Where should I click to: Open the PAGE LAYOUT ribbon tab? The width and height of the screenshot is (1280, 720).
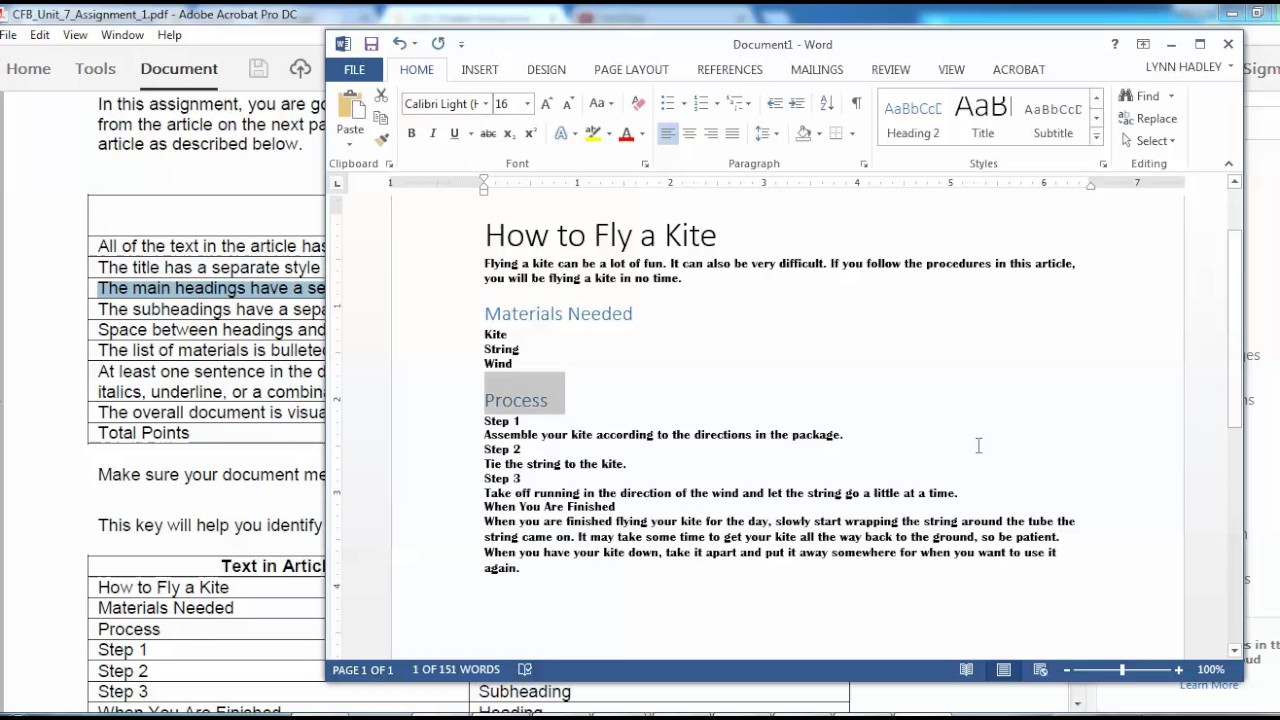click(631, 69)
